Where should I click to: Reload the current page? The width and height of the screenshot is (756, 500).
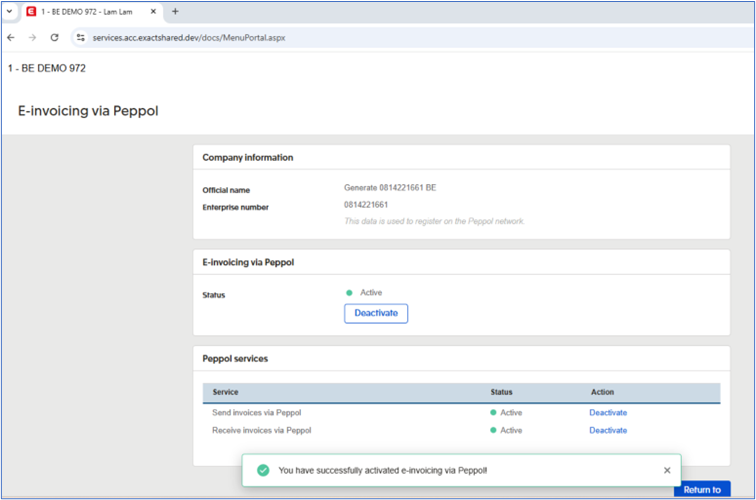pos(54,37)
